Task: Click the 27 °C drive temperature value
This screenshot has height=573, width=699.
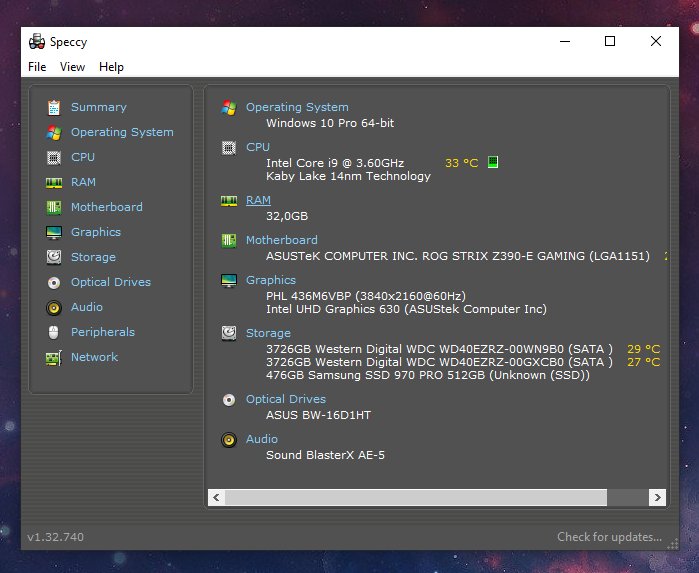Action: tap(644, 362)
